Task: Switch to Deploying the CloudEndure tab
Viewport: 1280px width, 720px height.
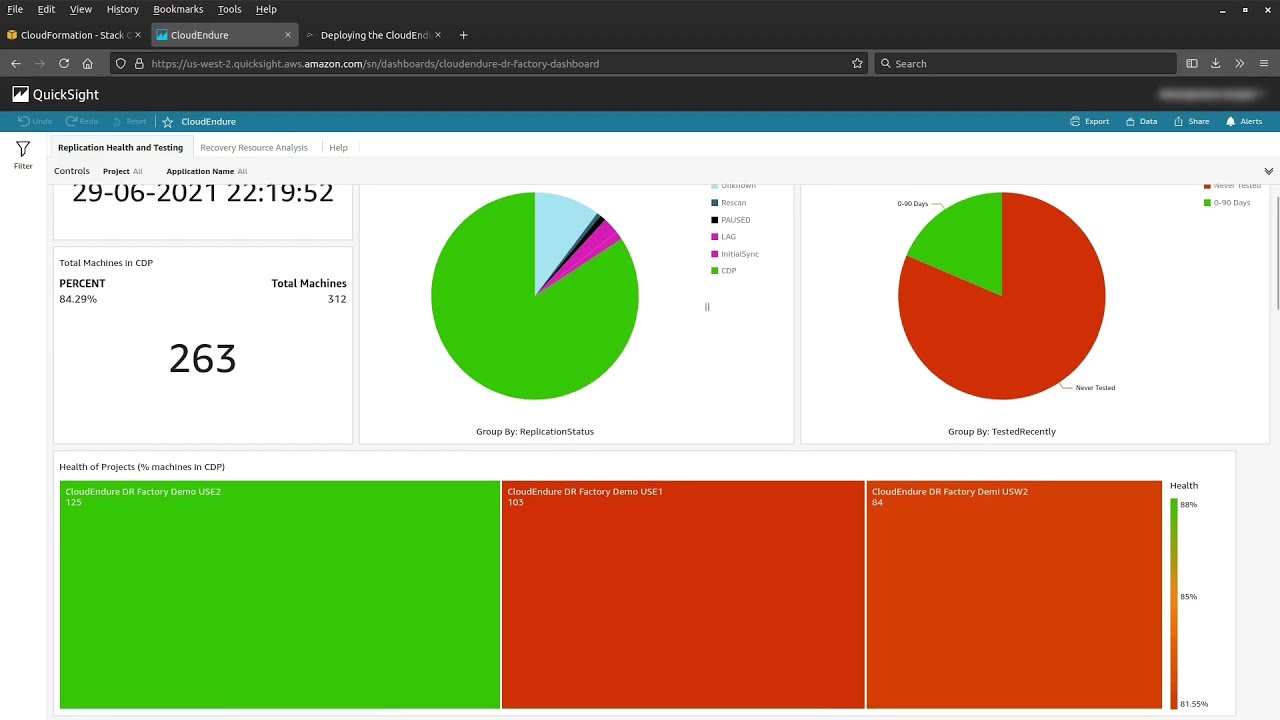Action: click(x=374, y=35)
